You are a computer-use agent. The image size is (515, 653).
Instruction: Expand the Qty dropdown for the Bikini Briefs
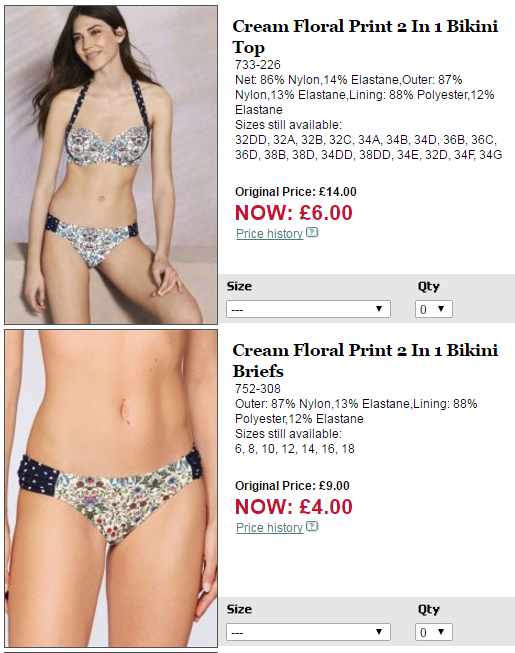point(433,632)
